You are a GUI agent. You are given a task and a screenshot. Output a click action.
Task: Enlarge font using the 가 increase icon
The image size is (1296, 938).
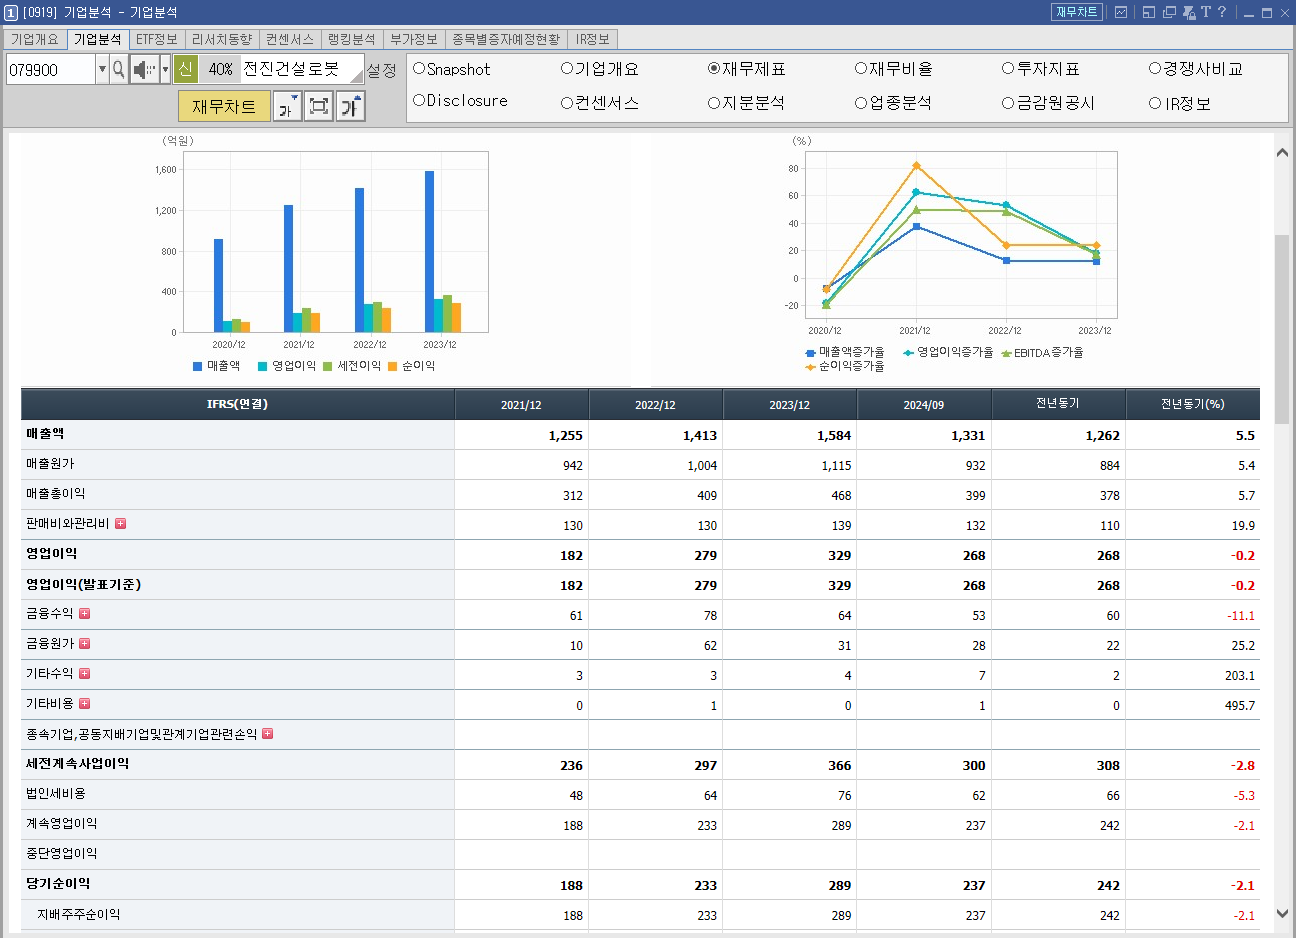pyautogui.click(x=350, y=106)
